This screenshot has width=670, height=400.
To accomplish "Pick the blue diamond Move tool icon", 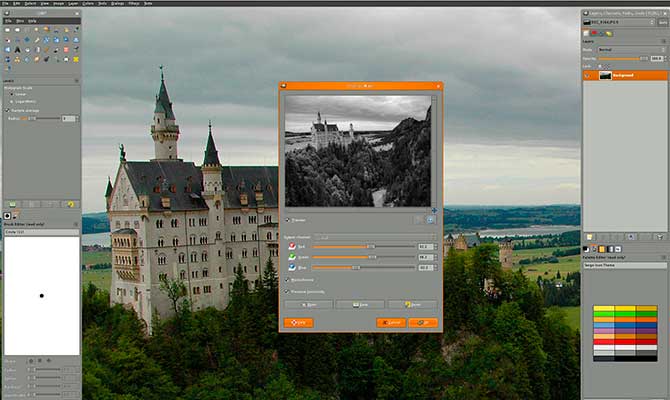I will (27, 40).
